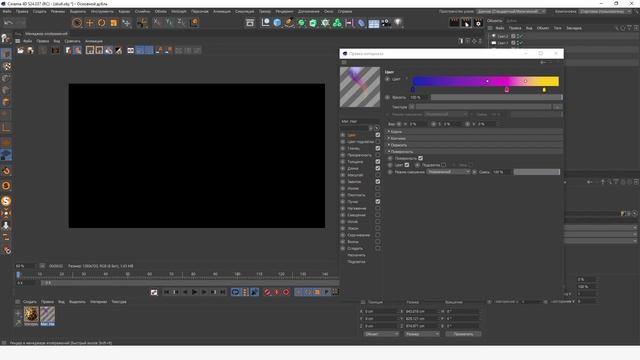This screenshot has width=640, height=360.
Task: Open the Файл menu in main menu bar
Action: coord(7,11)
